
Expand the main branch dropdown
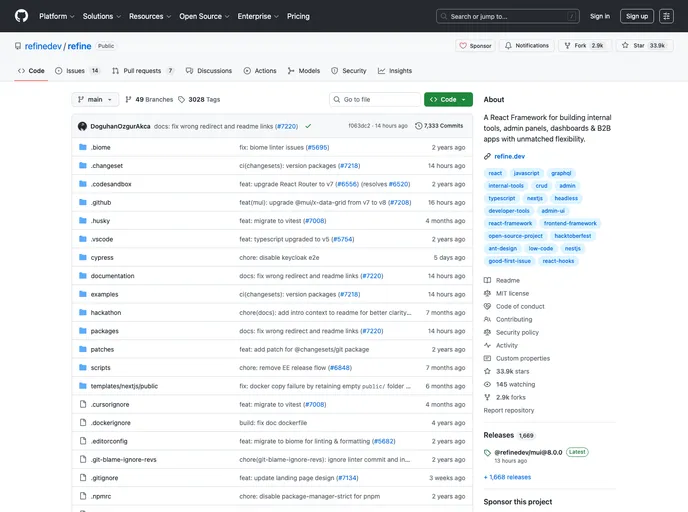tap(96, 100)
